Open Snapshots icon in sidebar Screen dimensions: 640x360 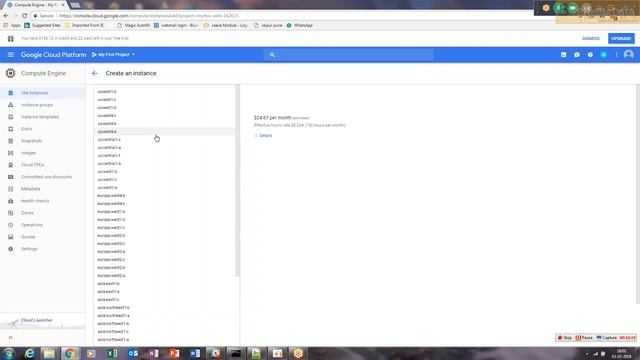[11, 141]
